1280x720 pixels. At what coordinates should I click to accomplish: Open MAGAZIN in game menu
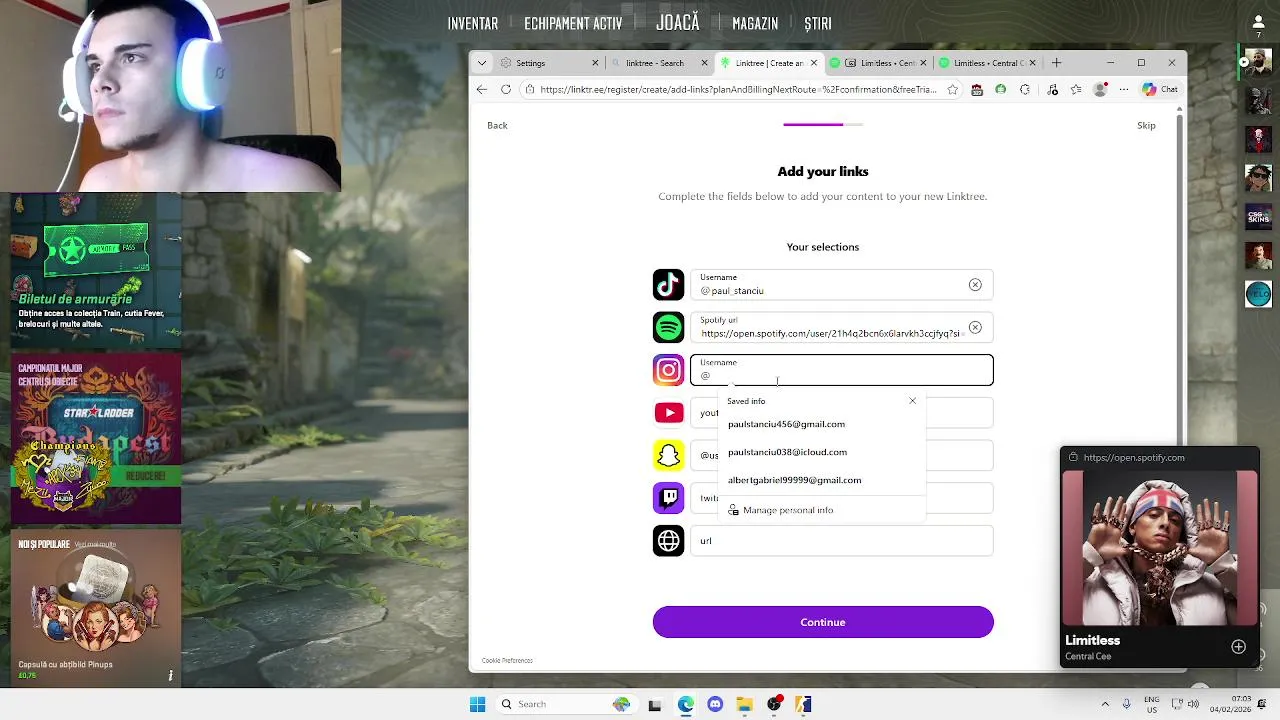point(755,23)
